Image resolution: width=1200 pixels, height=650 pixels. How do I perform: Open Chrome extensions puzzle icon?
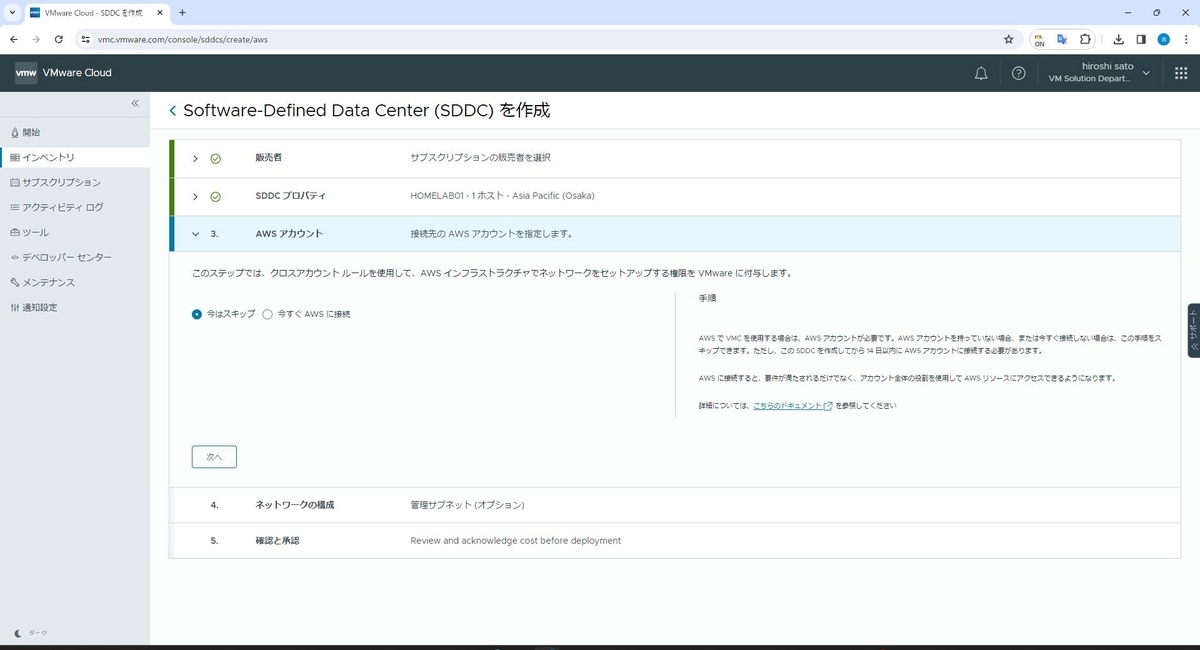1087,39
